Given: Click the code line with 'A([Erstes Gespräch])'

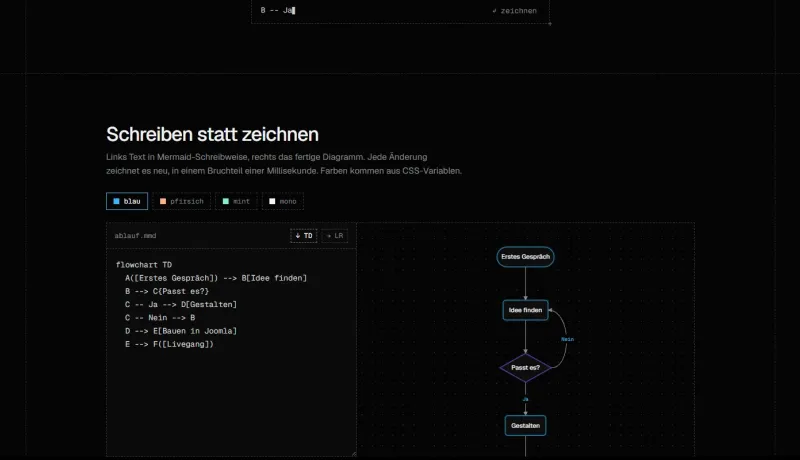Looking at the screenshot, I should (216, 278).
